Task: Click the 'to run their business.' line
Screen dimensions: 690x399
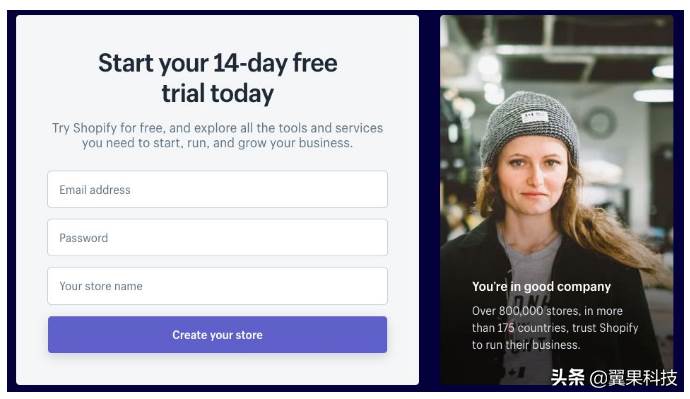Action: [526, 345]
